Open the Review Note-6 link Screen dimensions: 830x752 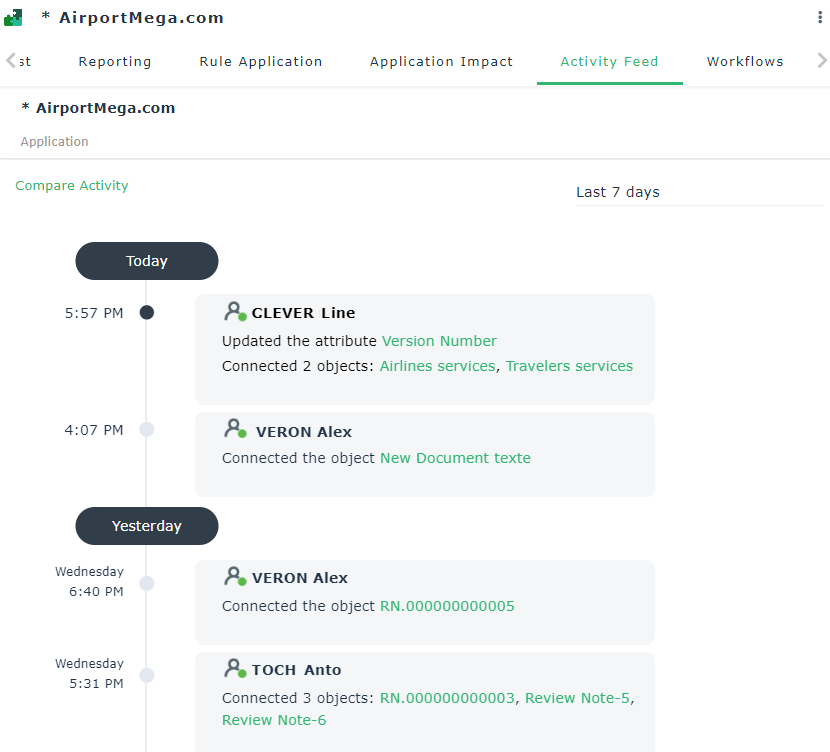tap(274, 721)
